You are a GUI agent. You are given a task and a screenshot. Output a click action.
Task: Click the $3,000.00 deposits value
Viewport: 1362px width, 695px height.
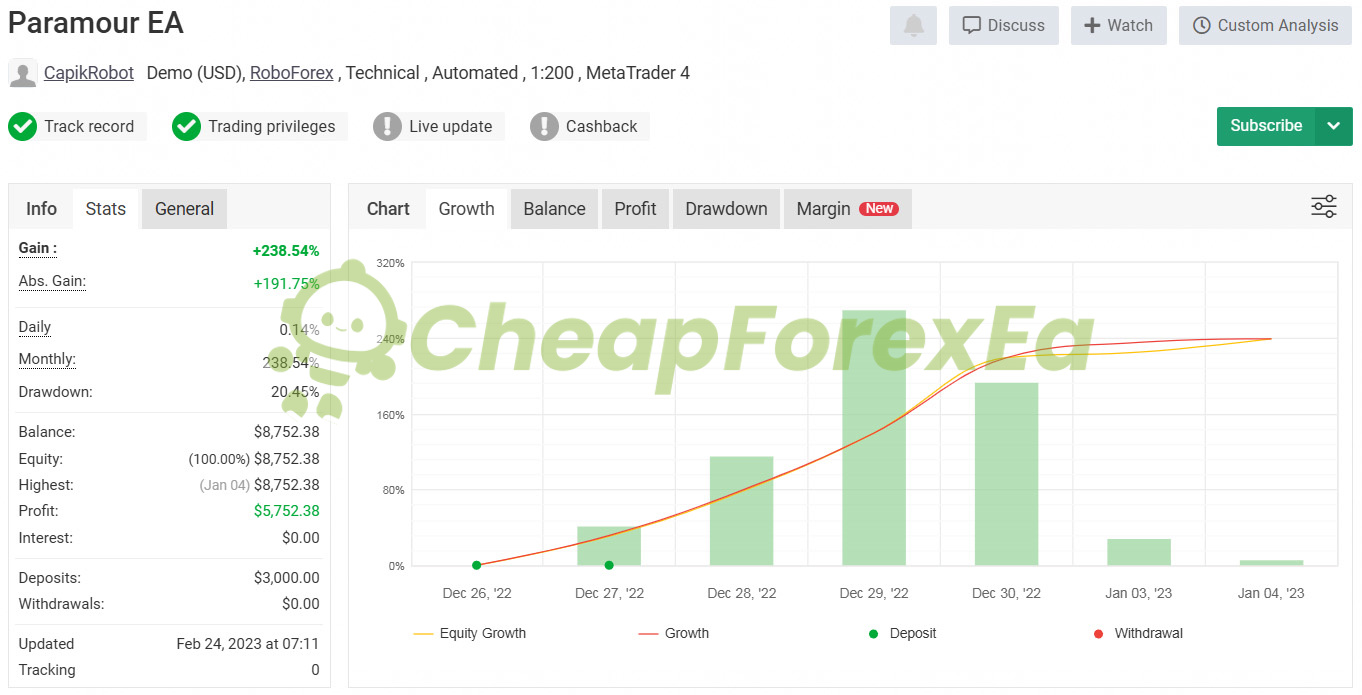coord(287,578)
